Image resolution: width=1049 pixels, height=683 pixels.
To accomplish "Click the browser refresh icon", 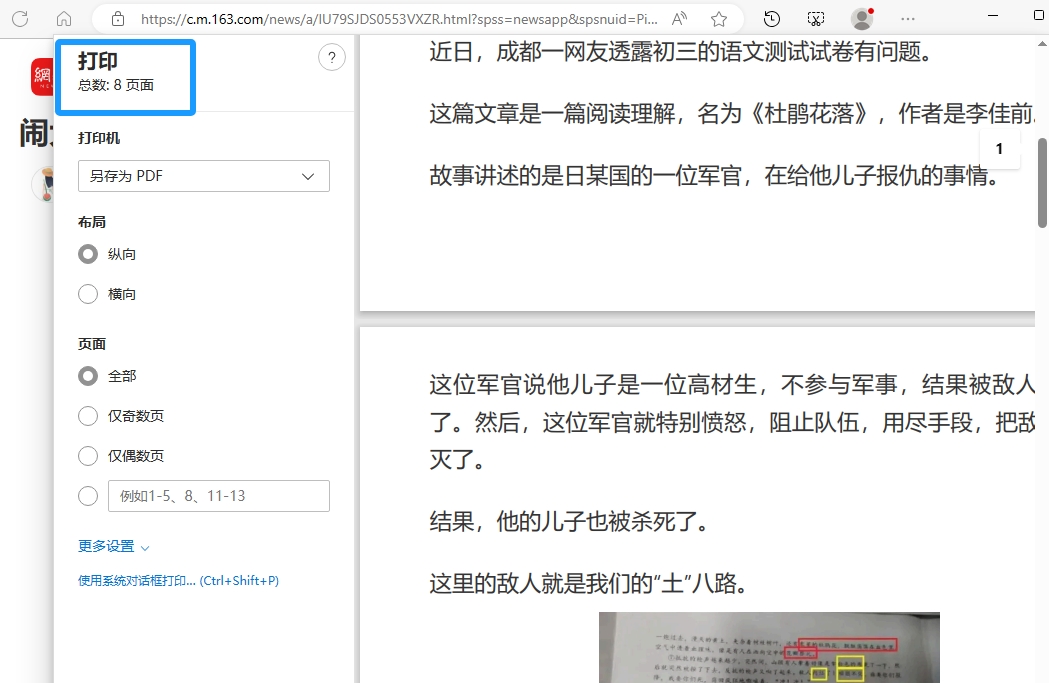I will pos(20,19).
